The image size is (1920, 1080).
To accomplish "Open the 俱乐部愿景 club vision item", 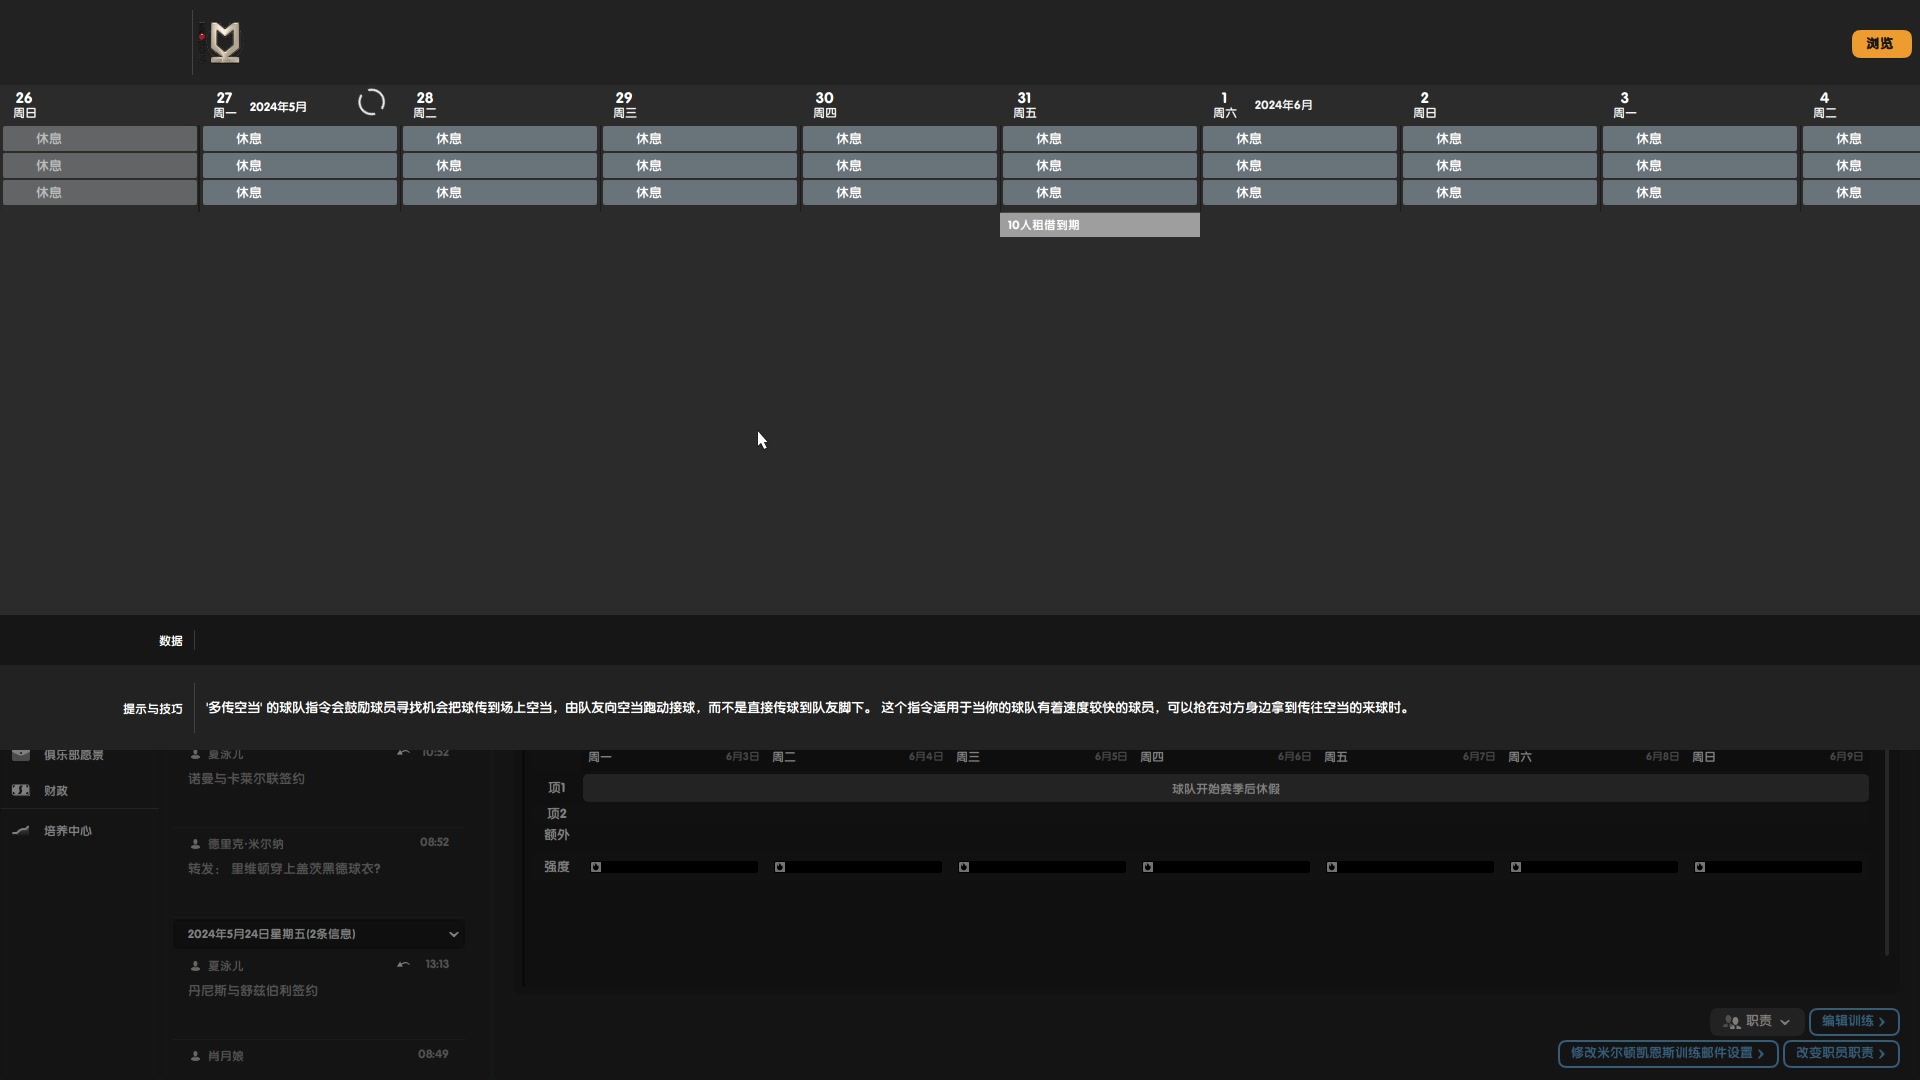I will click(x=73, y=755).
